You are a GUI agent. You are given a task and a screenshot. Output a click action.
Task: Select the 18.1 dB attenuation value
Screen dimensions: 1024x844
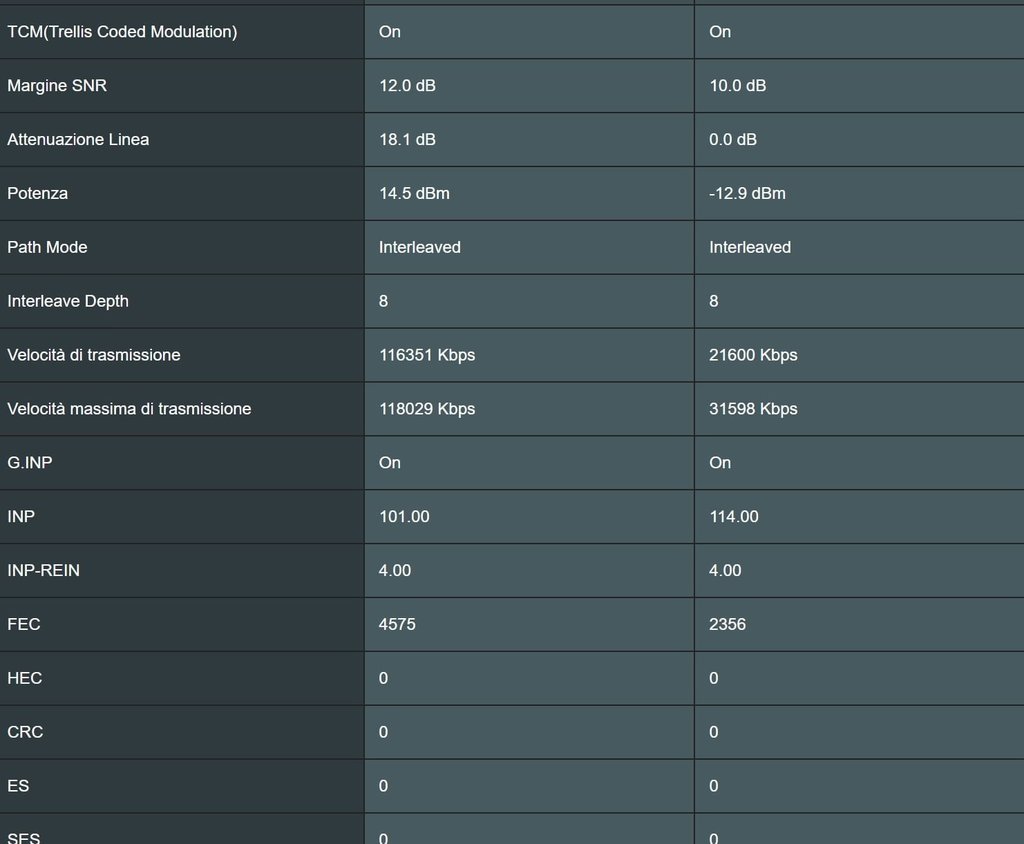click(407, 139)
